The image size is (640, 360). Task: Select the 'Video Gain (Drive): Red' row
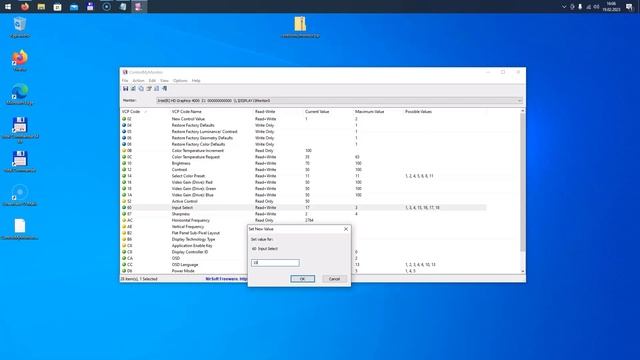point(303,182)
